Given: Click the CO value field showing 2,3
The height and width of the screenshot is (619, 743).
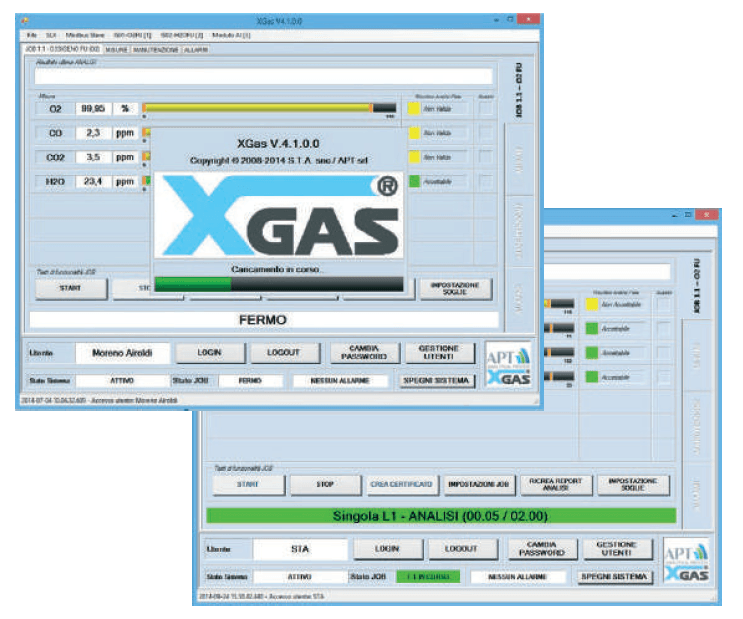Looking at the screenshot, I should click(93, 133).
